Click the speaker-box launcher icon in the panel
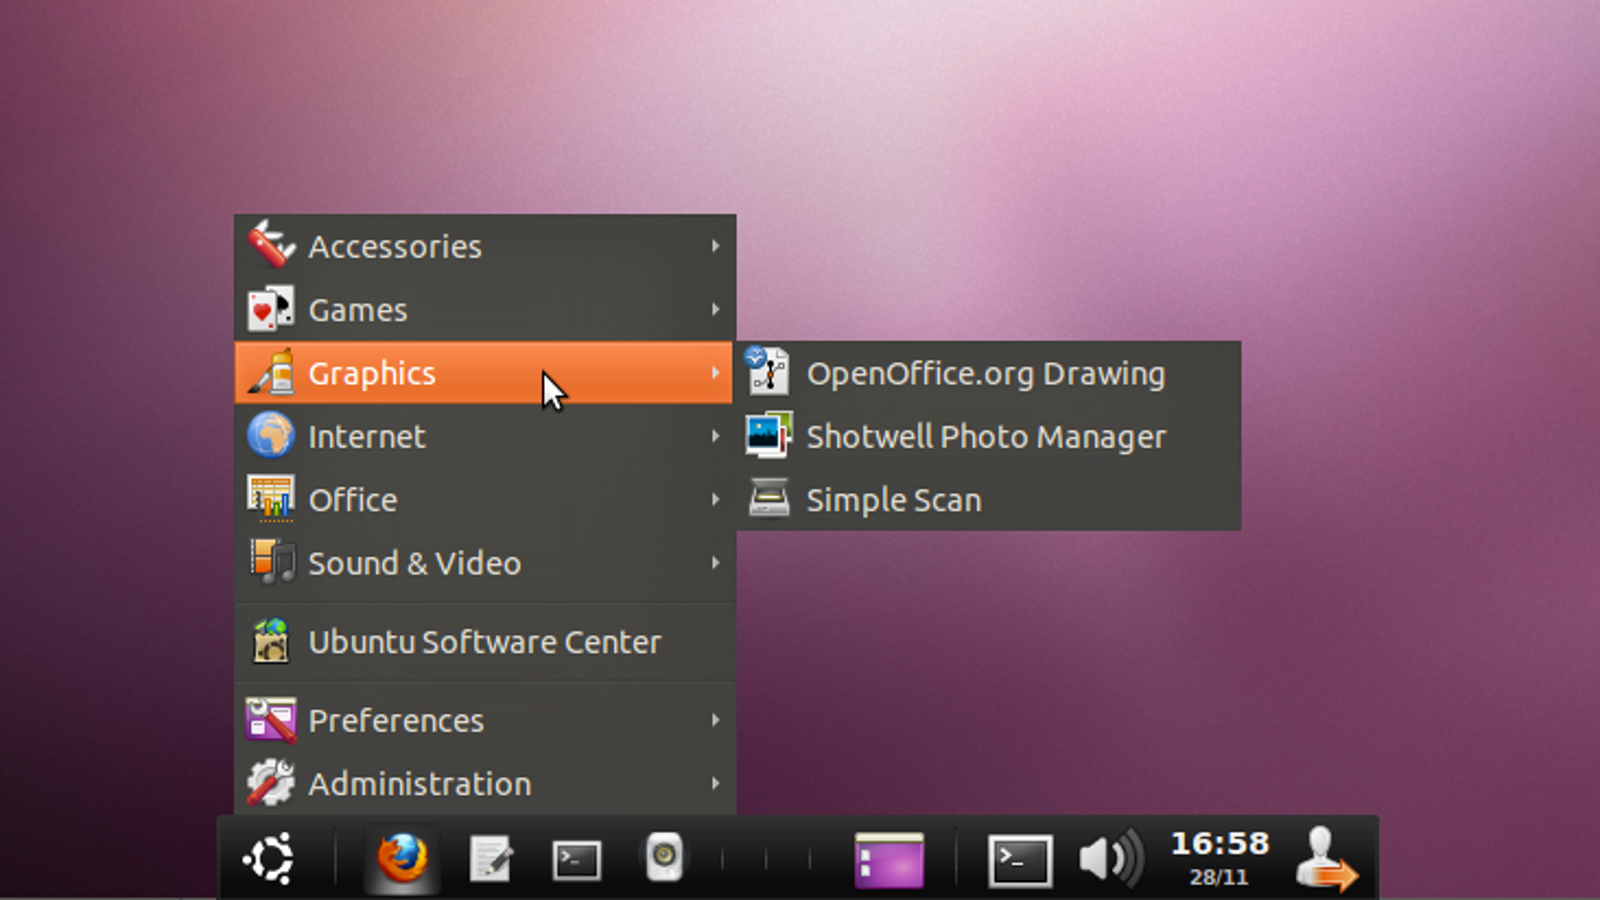Image resolution: width=1600 pixels, height=900 pixels. click(664, 857)
